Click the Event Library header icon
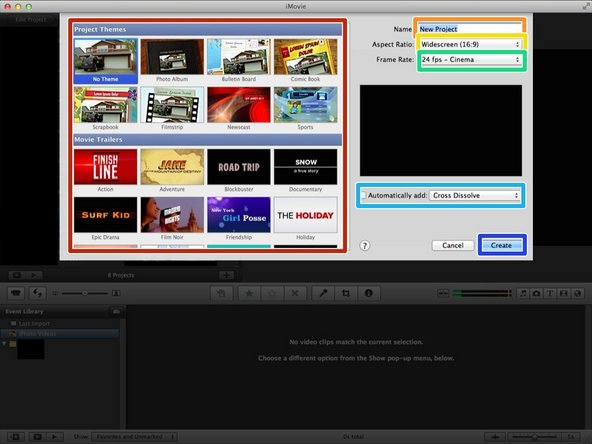Screen dimensions: 592x444 click(116, 311)
